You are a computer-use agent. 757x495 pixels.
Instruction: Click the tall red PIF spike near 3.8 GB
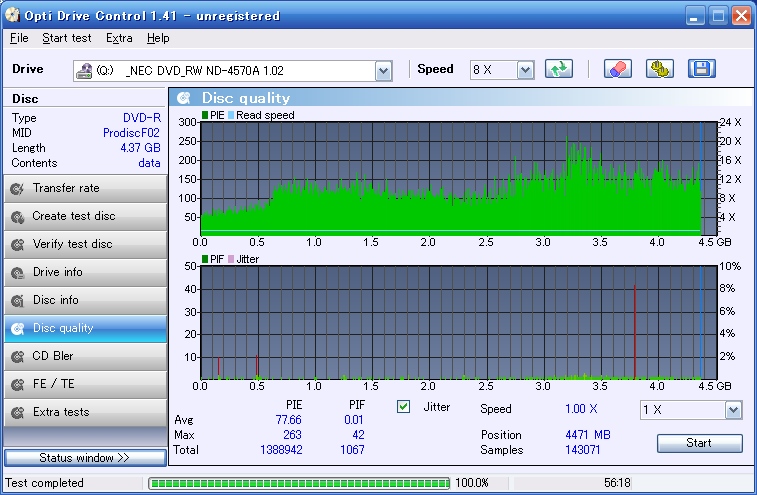tap(634, 331)
